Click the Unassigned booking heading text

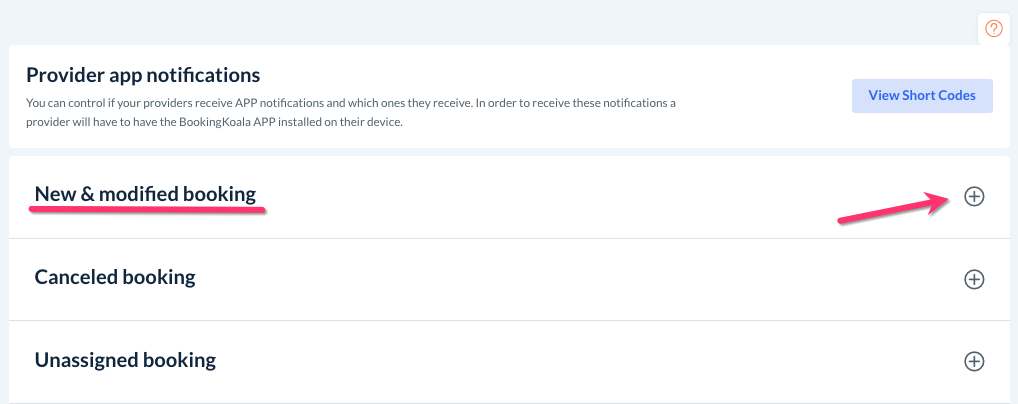tap(125, 359)
